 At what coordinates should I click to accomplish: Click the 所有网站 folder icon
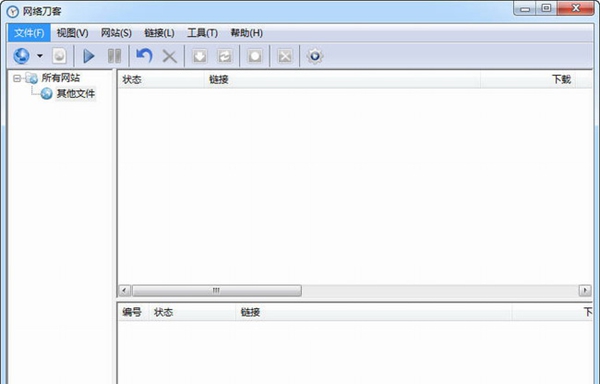pyautogui.click(x=32, y=78)
